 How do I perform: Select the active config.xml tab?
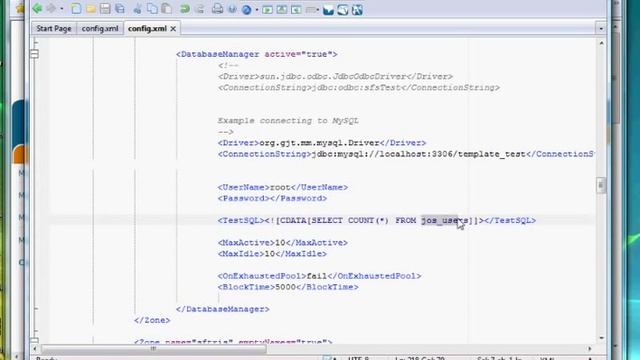coord(147,29)
